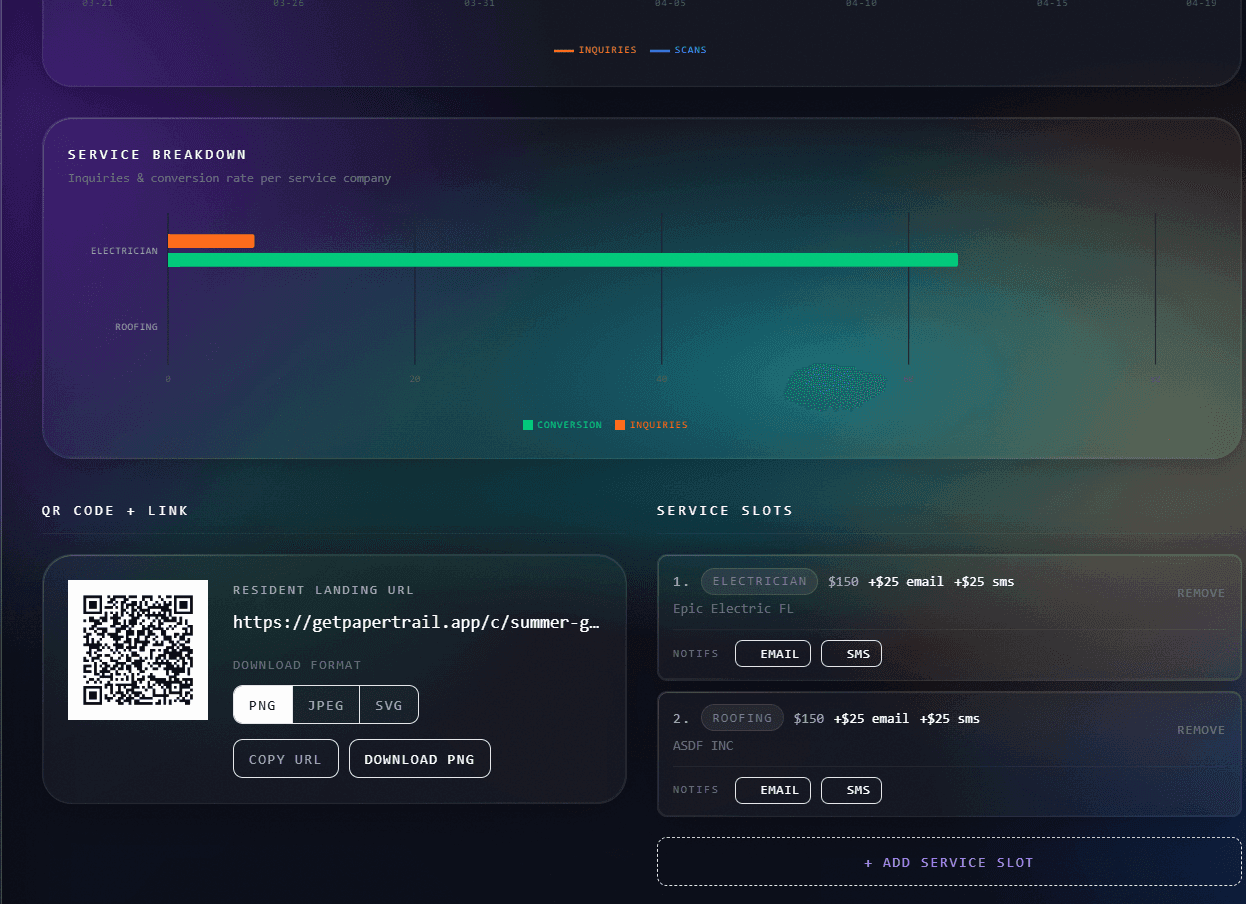The height and width of the screenshot is (904, 1246).
Task: Click the Copy URL button
Action: 286,759
